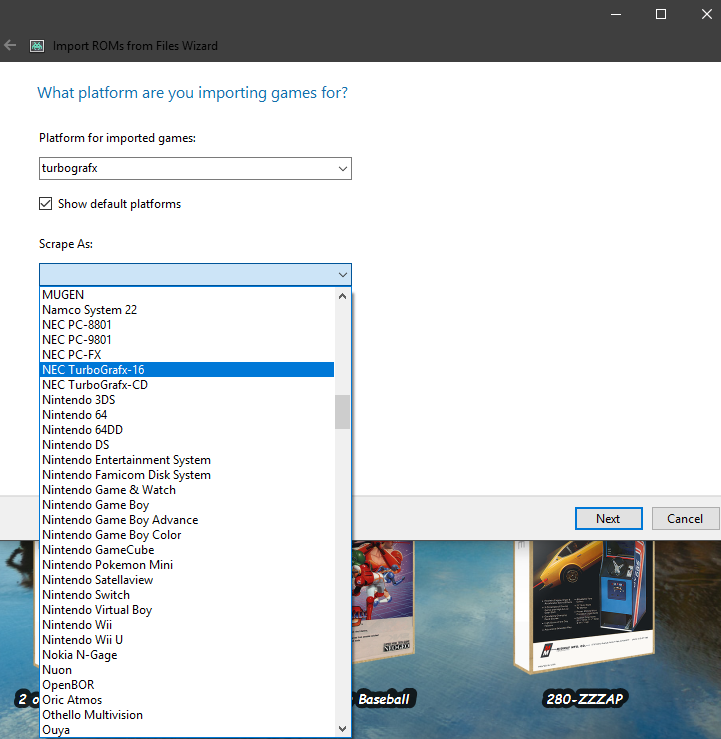Open the Platform for imported games dropdown arrow
Screen dimensions: 721x739
pyautogui.click(x=343, y=168)
